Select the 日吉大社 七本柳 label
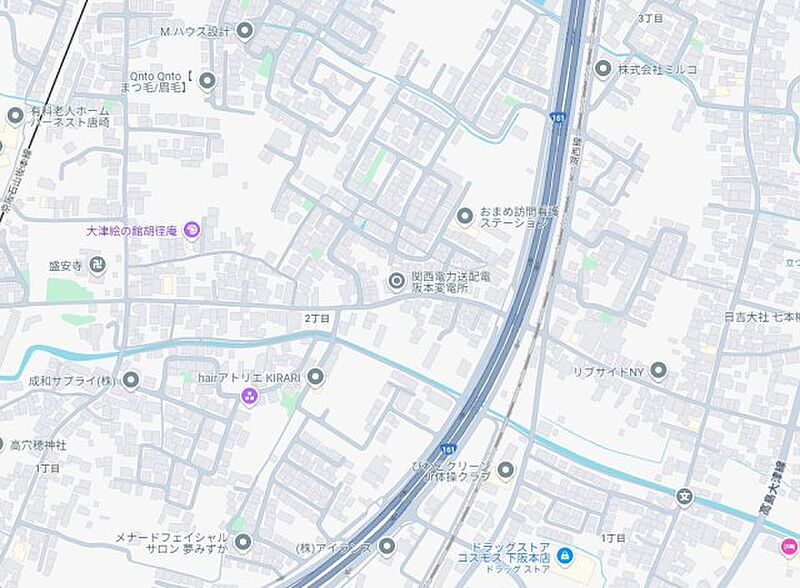 click(x=762, y=317)
